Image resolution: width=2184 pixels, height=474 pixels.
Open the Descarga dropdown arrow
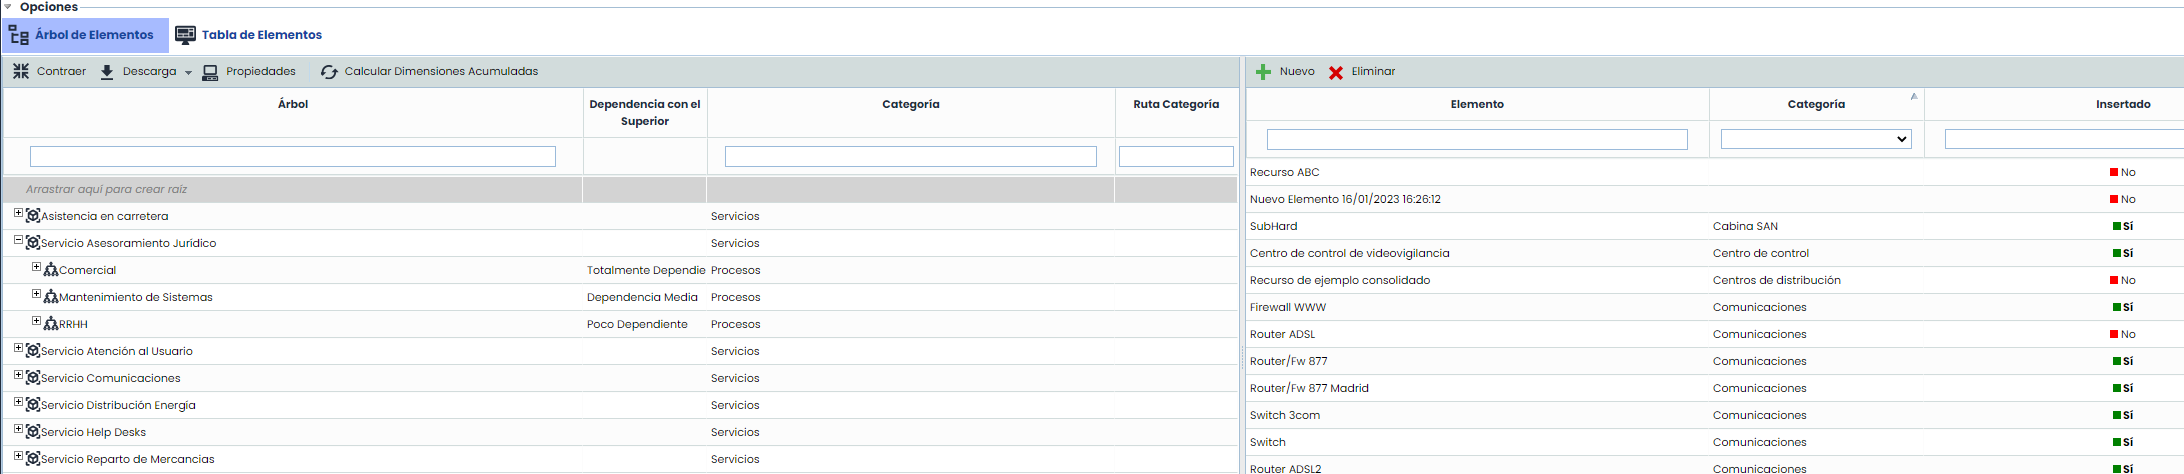[188, 73]
